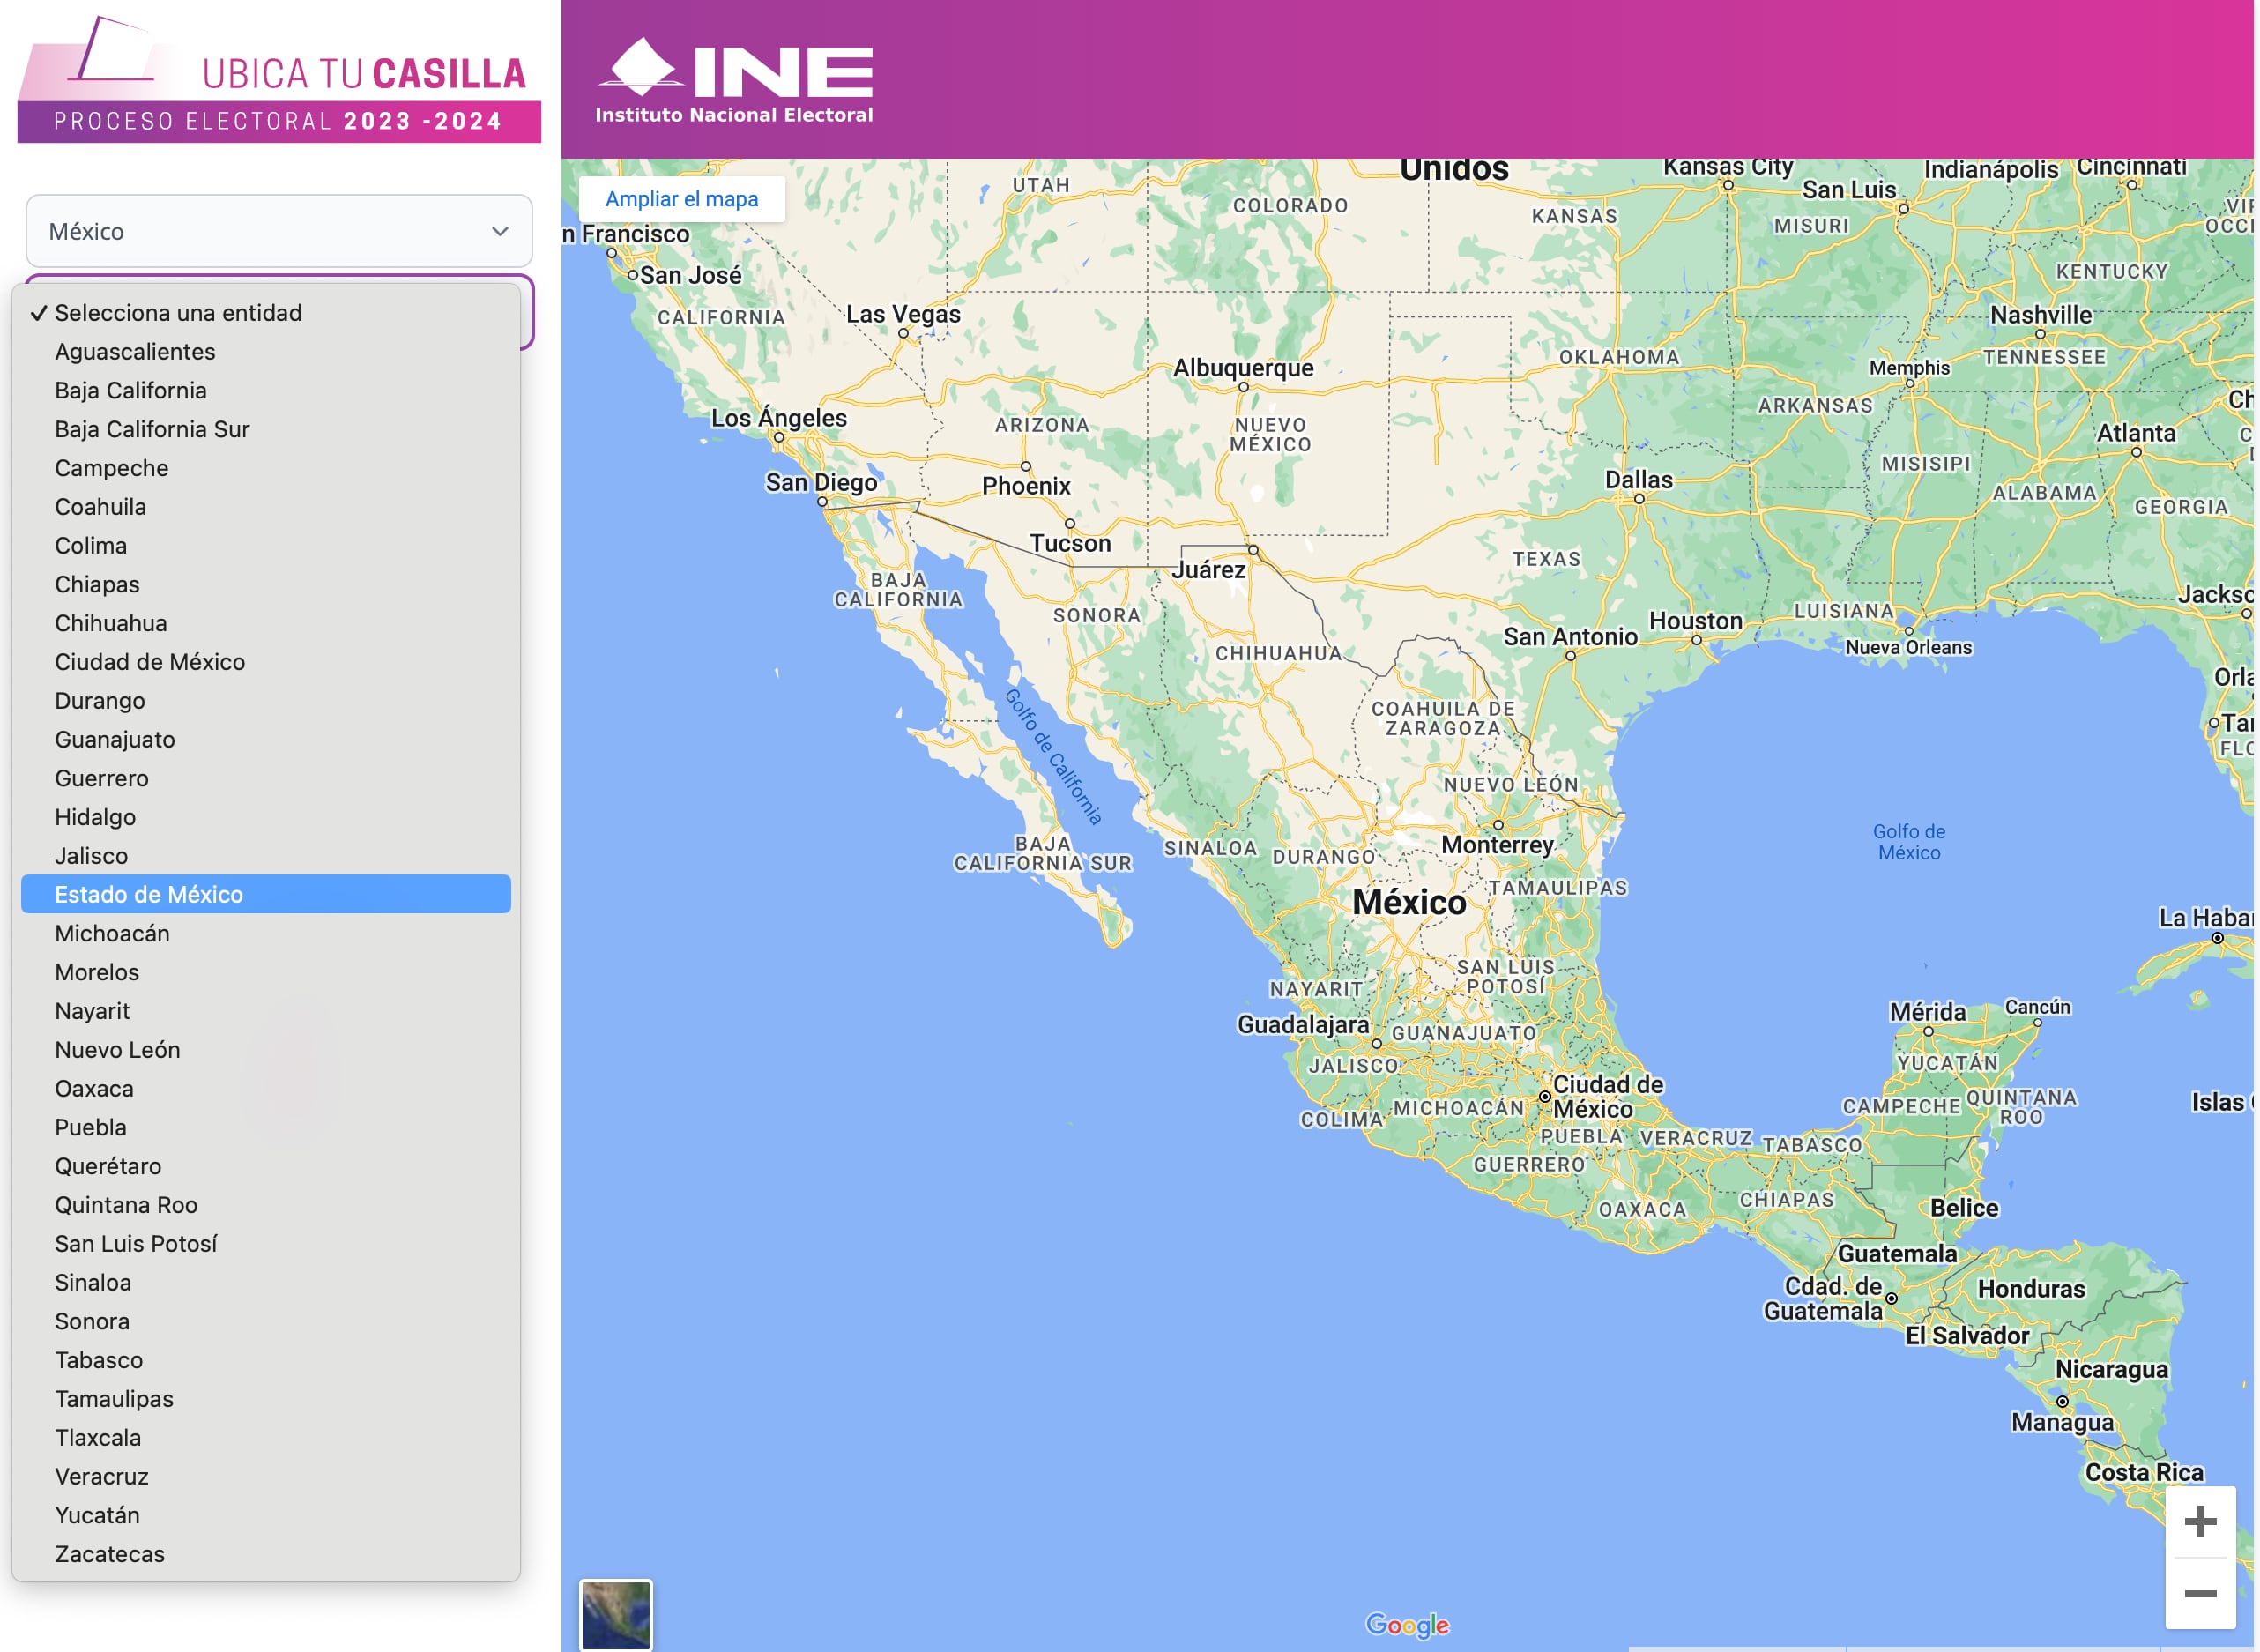Click the Google logo on map
This screenshot has width=2260, height=1652.
(x=1407, y=1625)
